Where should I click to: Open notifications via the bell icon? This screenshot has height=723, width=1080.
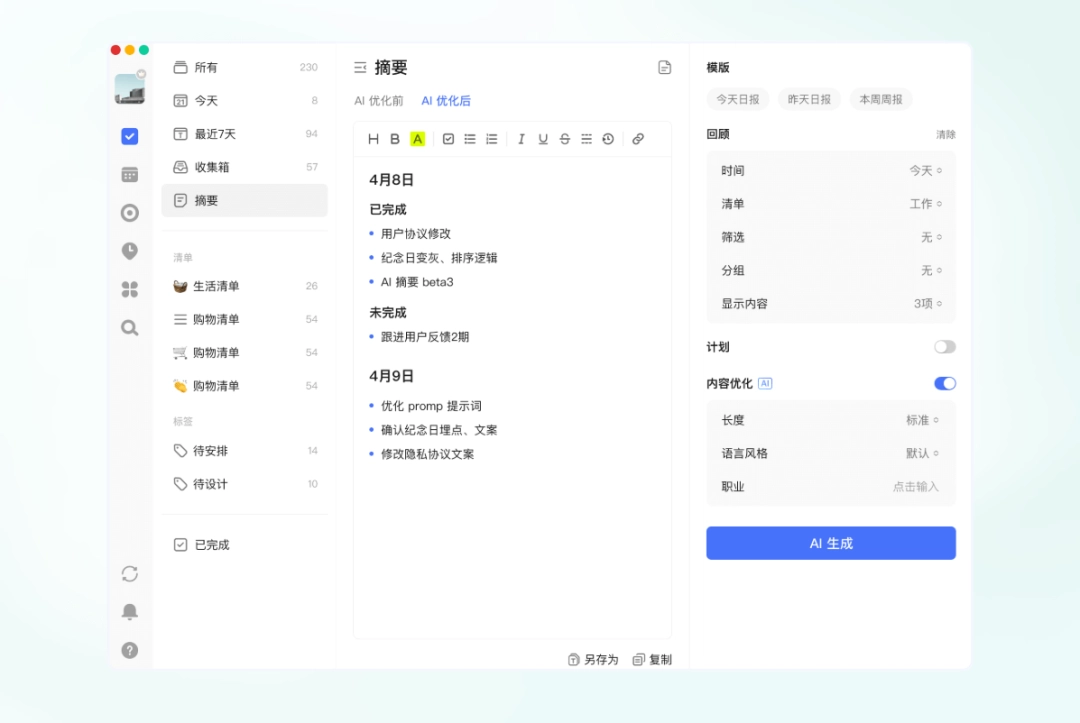click(129, 611)
